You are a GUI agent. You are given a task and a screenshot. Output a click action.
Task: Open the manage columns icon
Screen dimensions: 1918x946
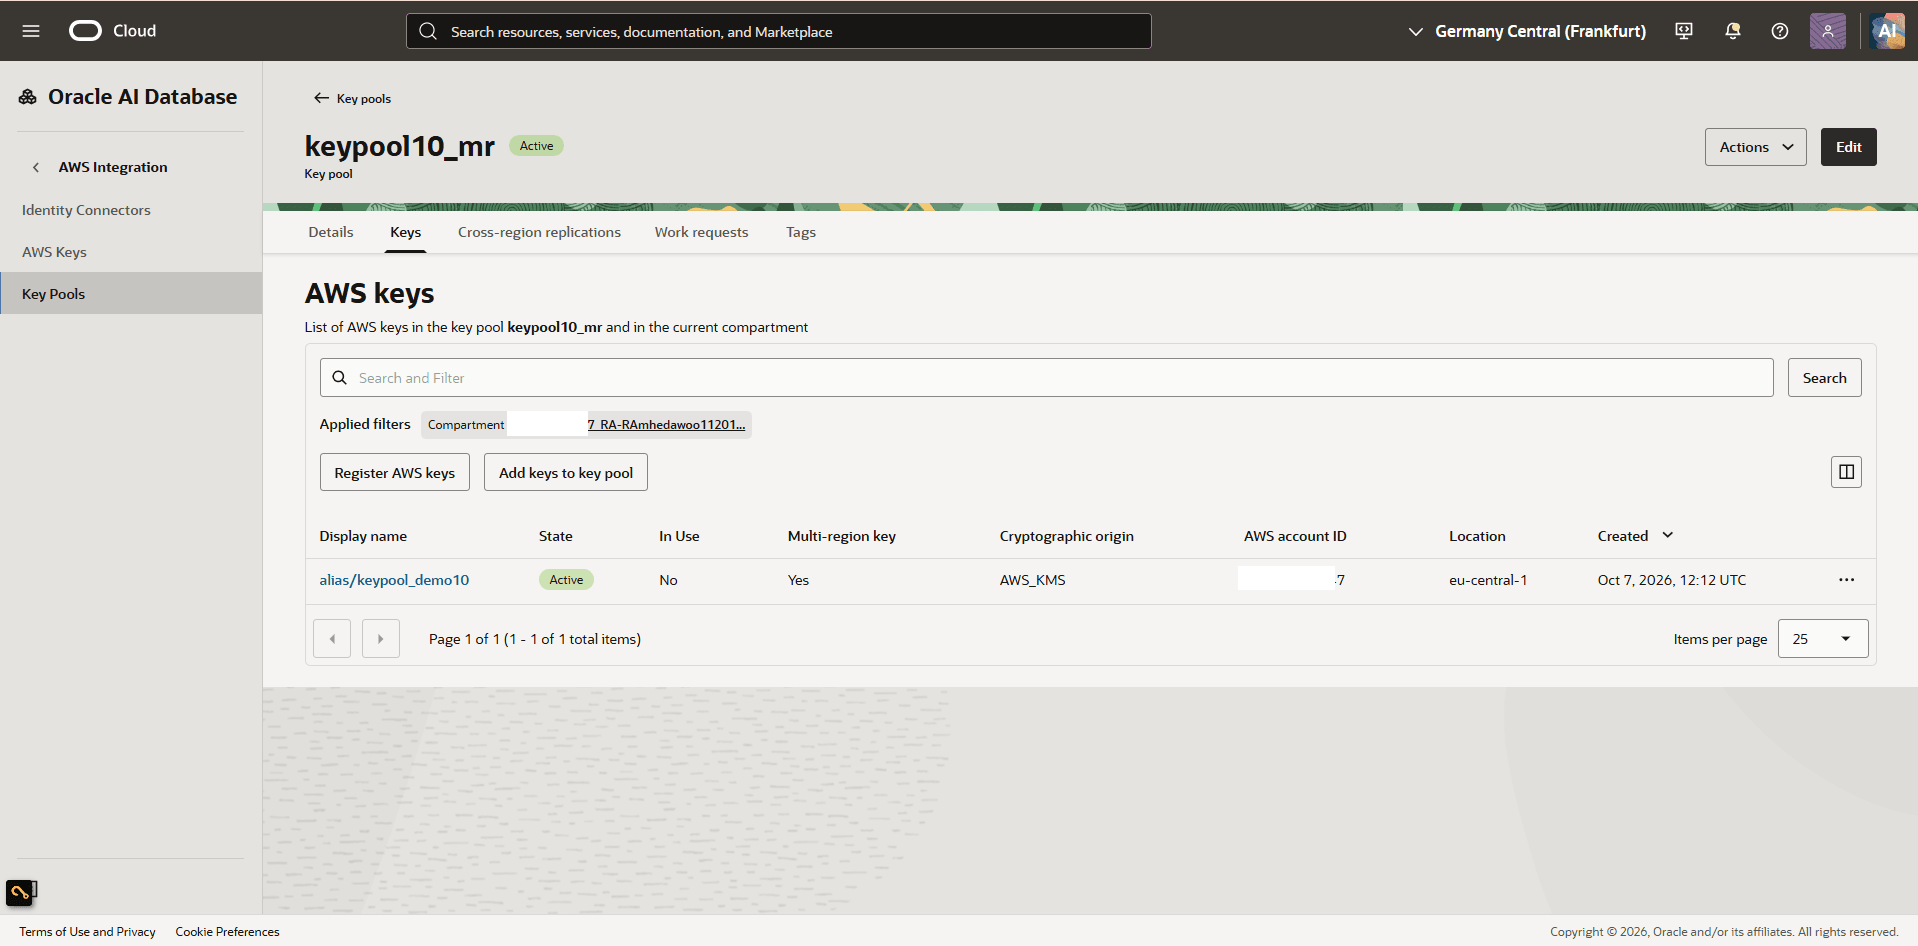pos(1846,472)
